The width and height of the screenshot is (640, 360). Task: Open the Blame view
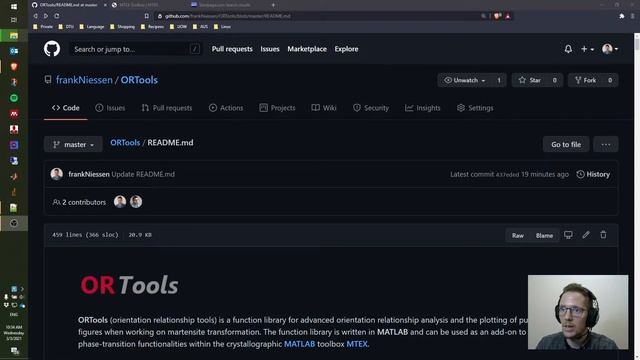pyautogui.click(x=544, y=236)
